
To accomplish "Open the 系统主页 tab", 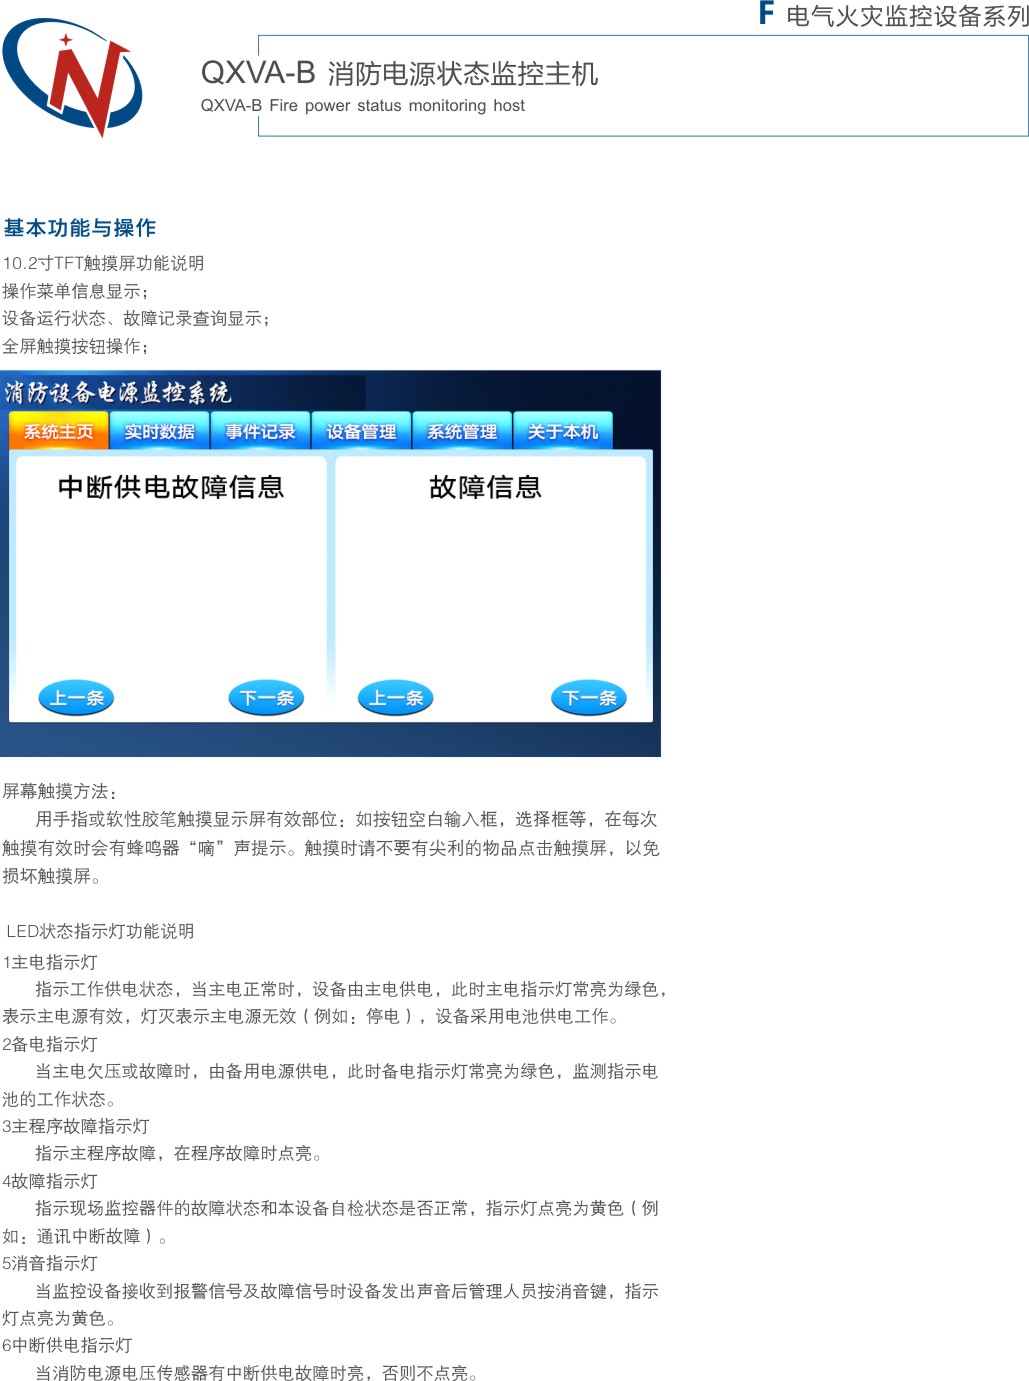I will 58,431.
